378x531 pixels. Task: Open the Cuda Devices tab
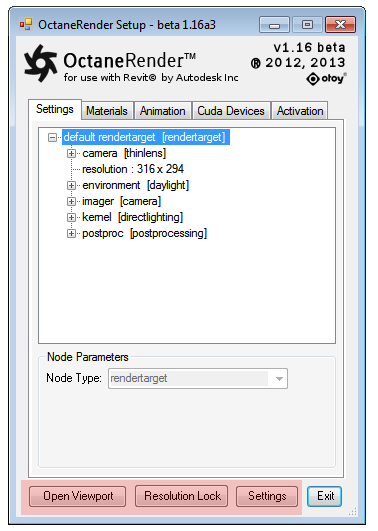[x=231, y=111]
